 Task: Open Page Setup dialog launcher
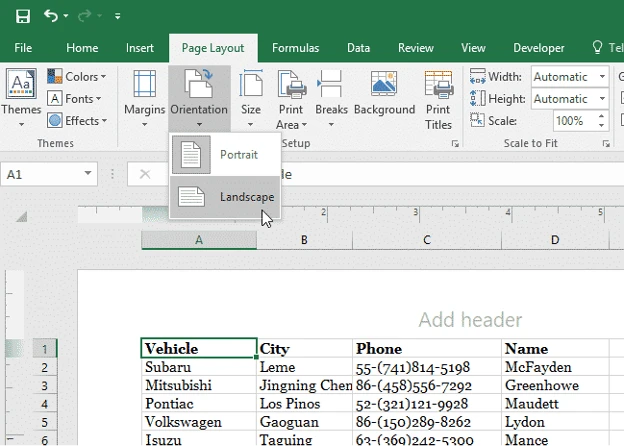coord(455,144)
